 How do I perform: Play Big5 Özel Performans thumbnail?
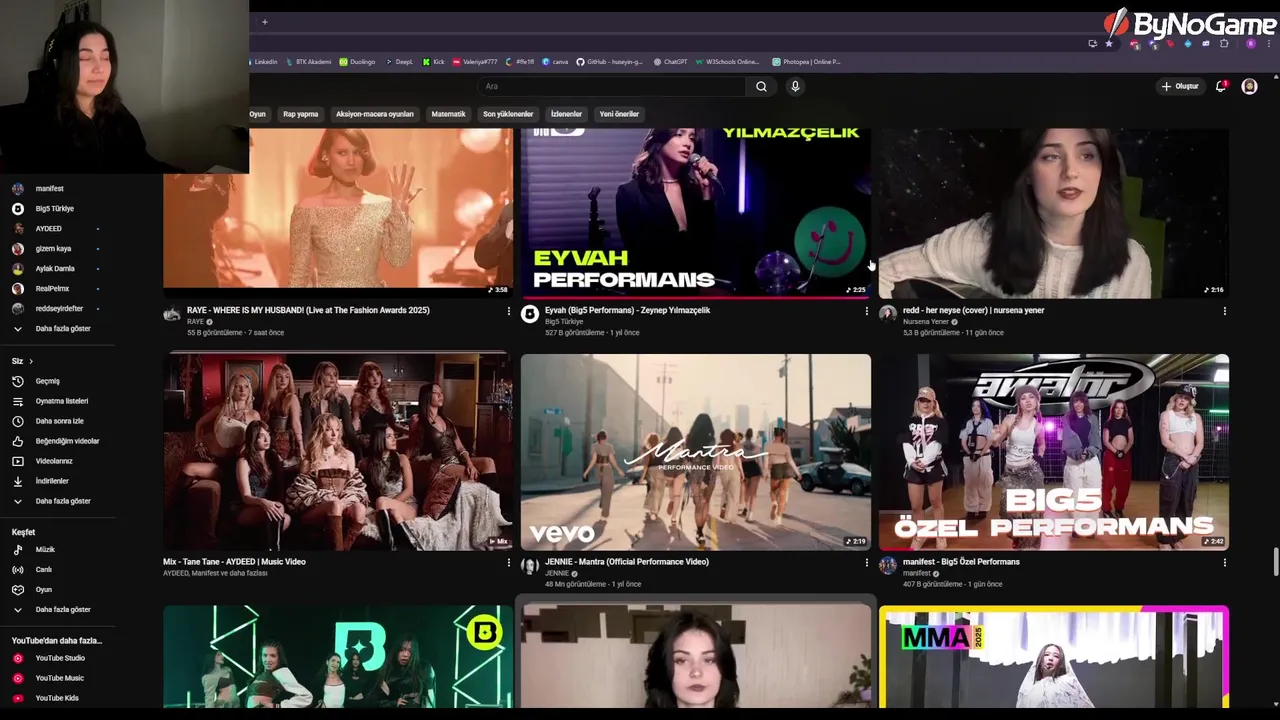(1054, 452)
